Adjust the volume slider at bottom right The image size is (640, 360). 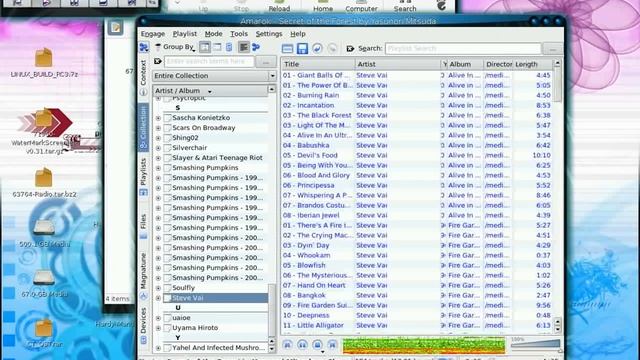pos(535,345)
